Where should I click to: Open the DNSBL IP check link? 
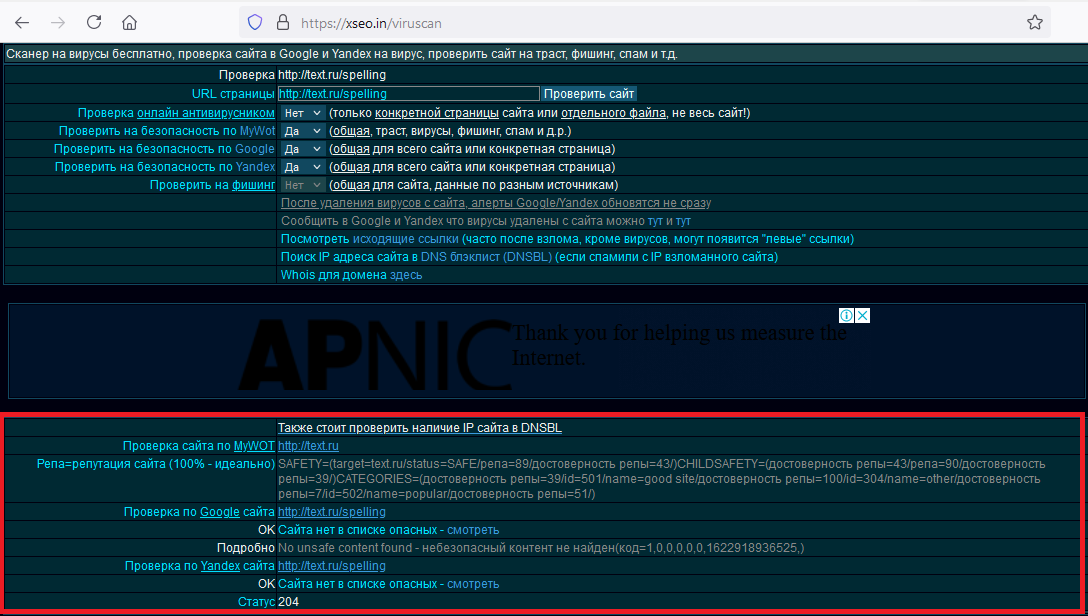(419, 428)
